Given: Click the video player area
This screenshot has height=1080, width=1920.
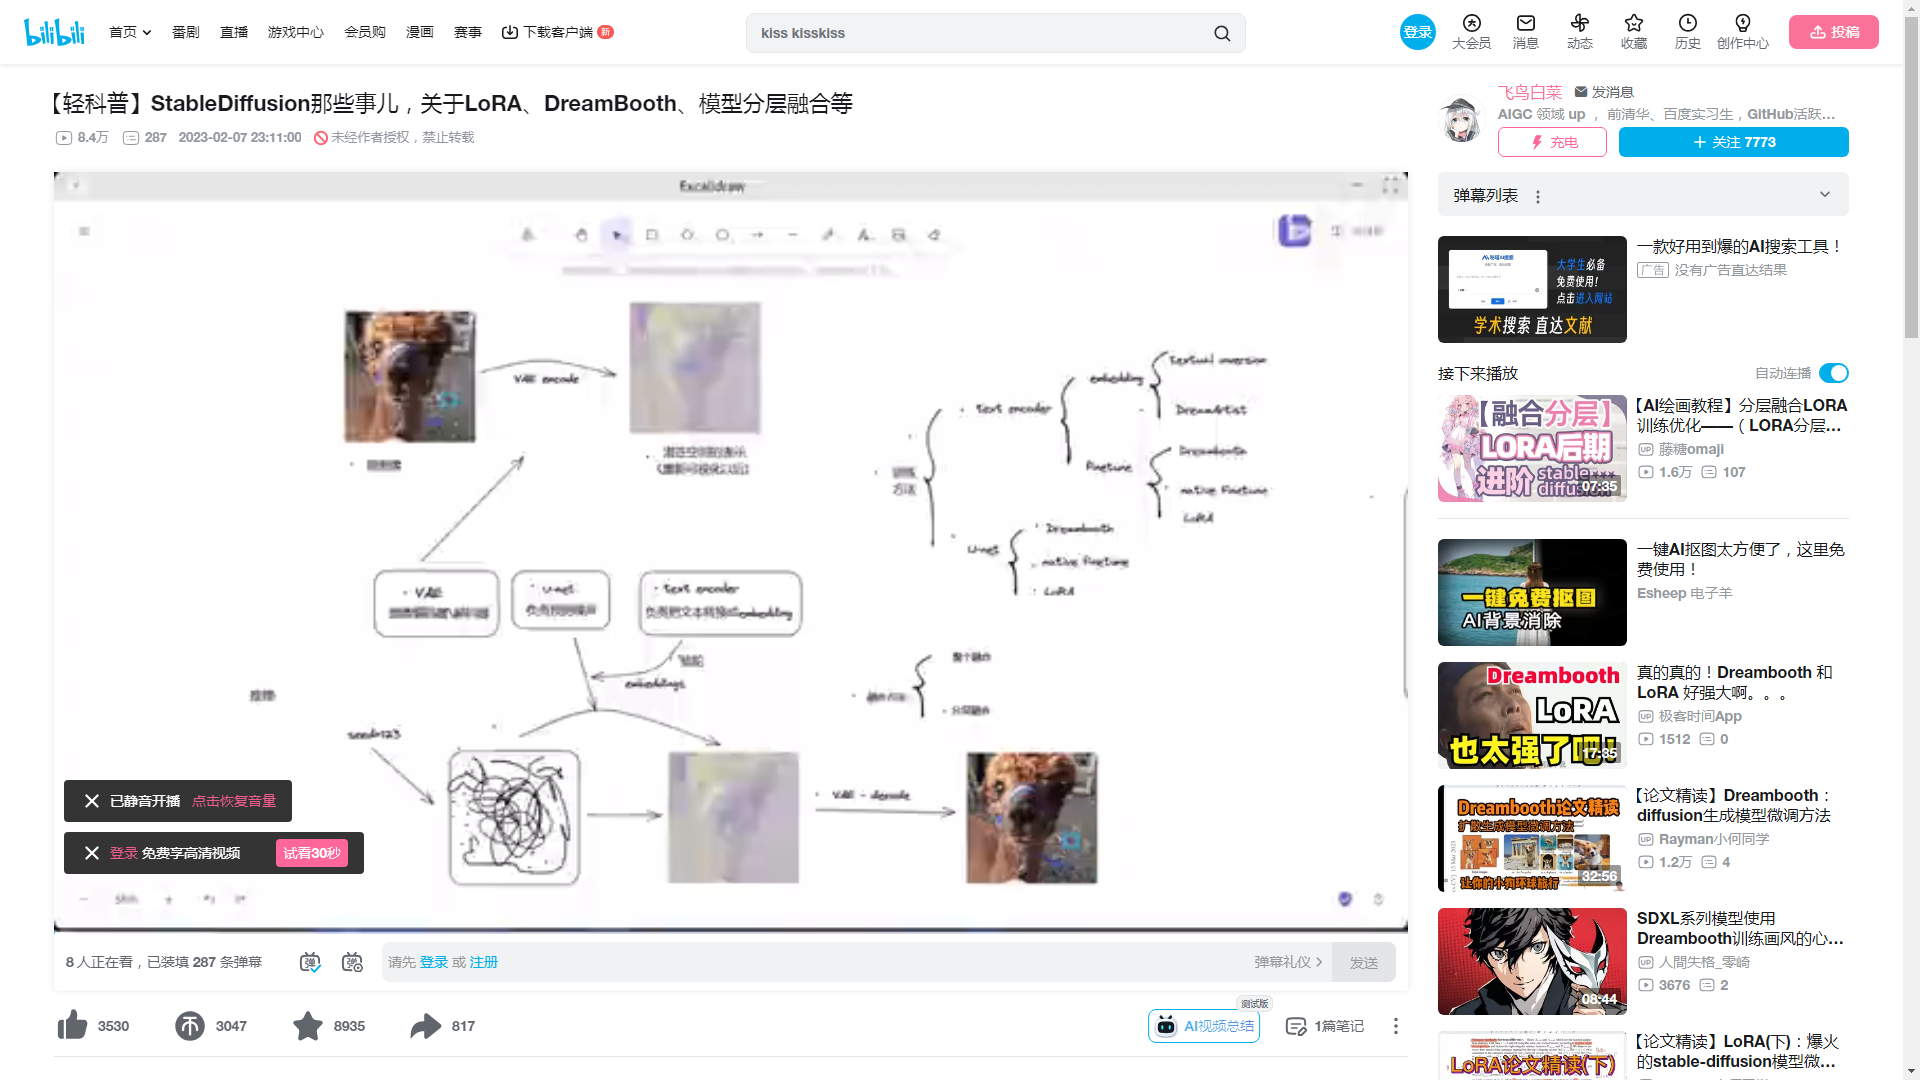Looking at the screenshot, I should pos(731,552).
